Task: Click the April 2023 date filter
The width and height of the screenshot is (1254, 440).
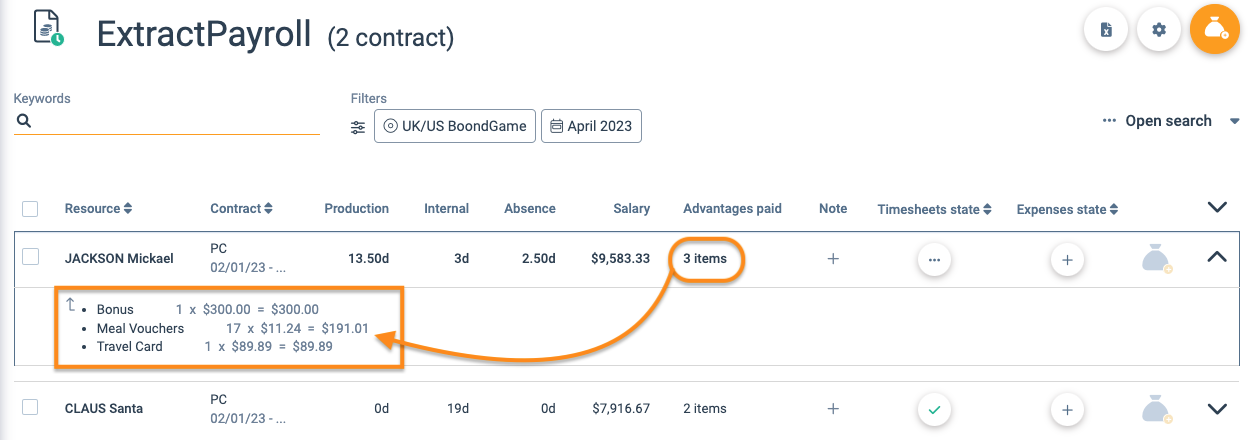Action: tap(592, 127)
